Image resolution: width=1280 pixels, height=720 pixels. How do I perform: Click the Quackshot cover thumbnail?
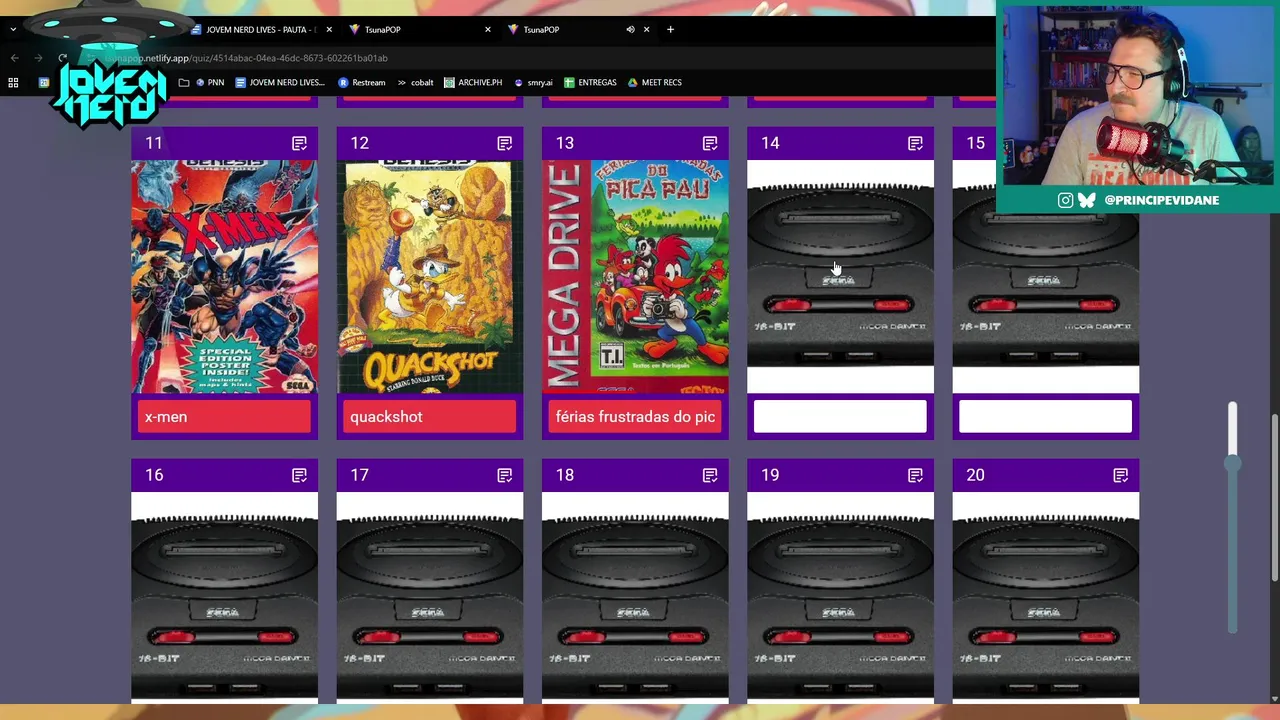430,277
